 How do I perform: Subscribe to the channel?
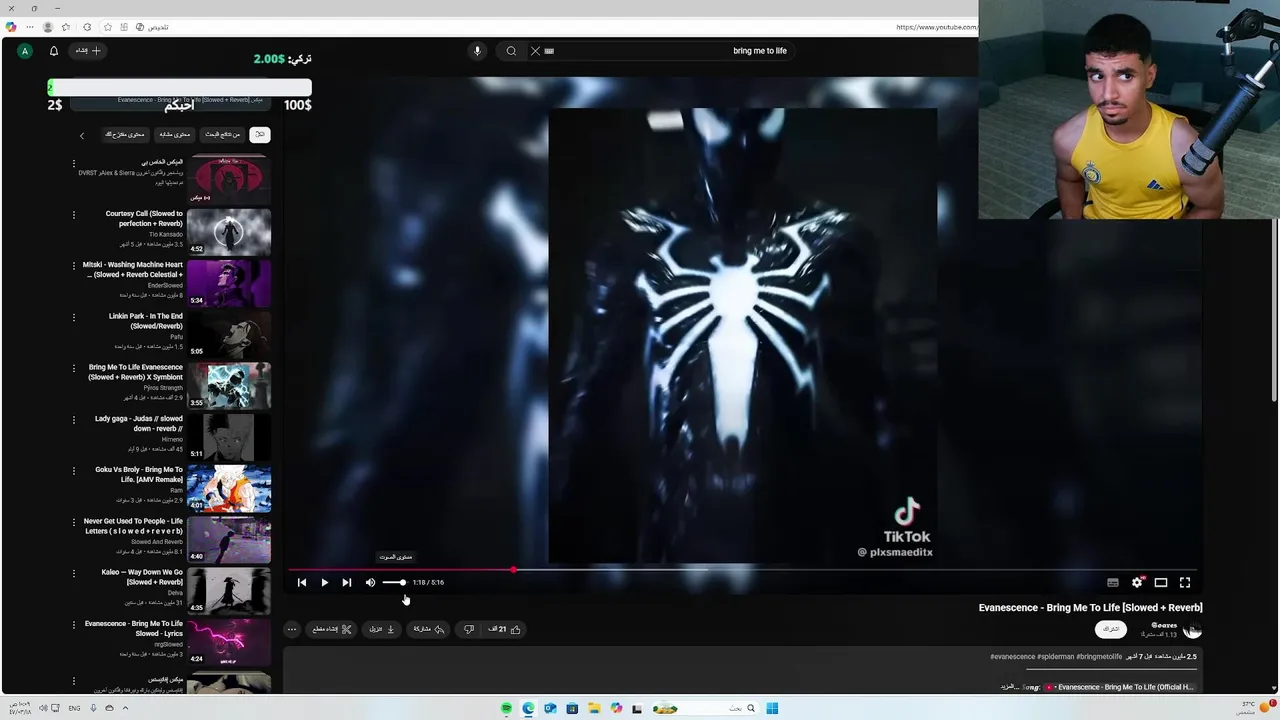[1111, 629]
